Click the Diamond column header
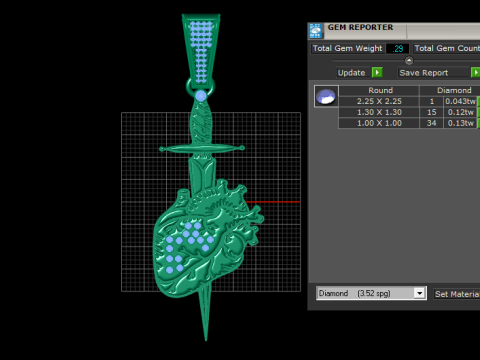Viewport: 480px width, 360px height. click(450, 90)
